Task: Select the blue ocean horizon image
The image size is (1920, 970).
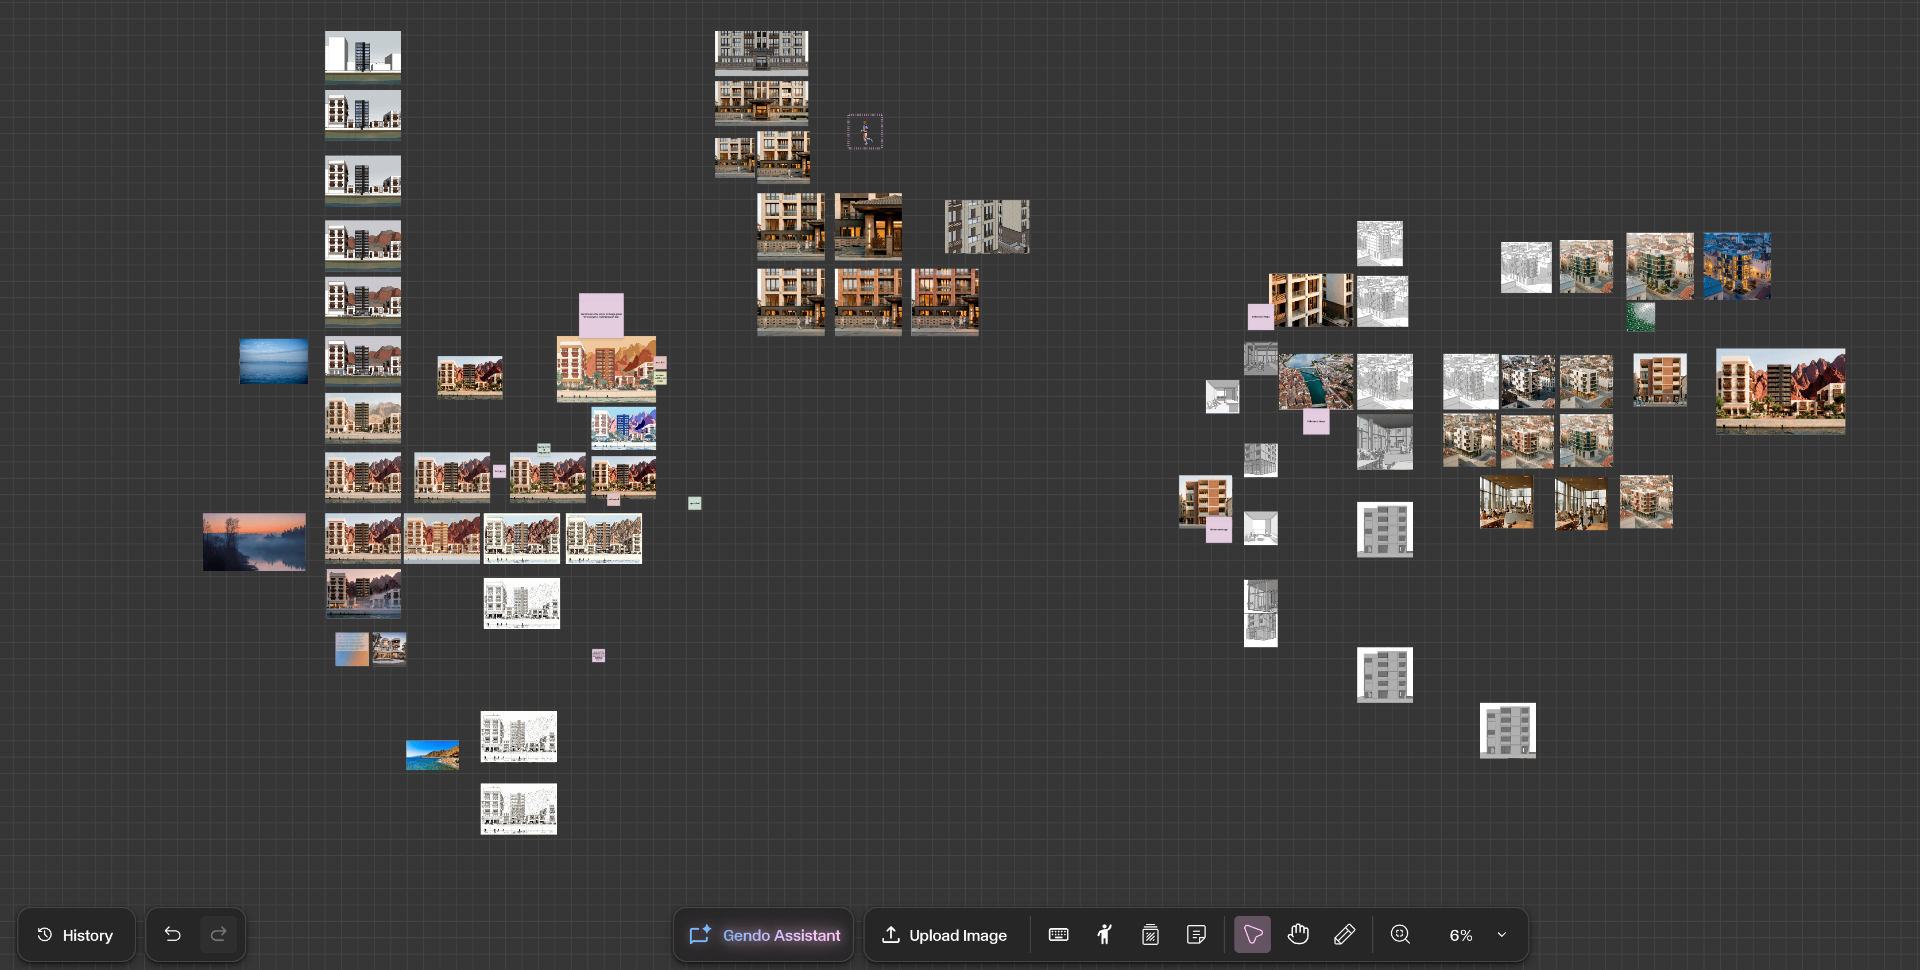Action: [x=274, y=361]
